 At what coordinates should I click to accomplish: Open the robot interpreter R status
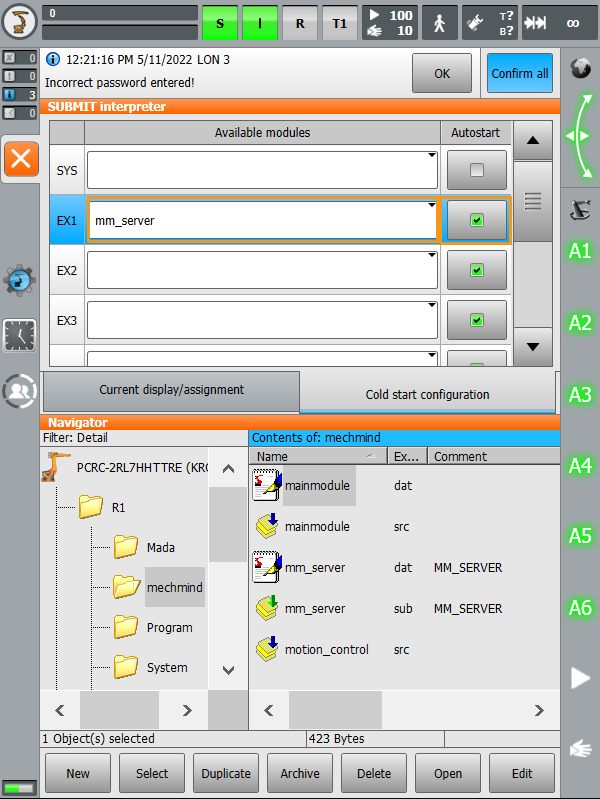pos(300,23)
